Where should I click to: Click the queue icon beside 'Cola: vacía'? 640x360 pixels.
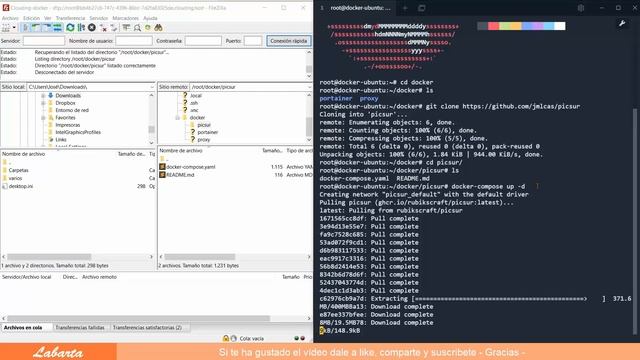[233, 338]
